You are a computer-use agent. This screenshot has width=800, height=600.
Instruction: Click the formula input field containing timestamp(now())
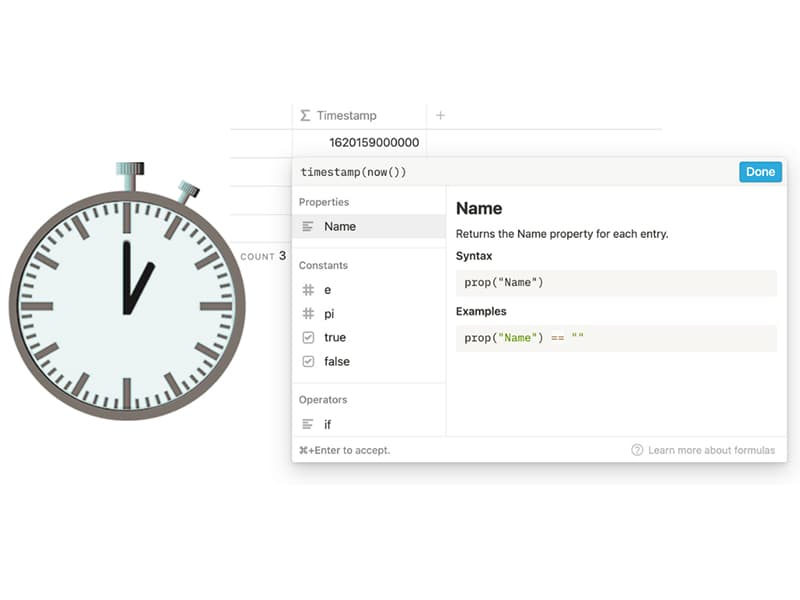(515, 172)
